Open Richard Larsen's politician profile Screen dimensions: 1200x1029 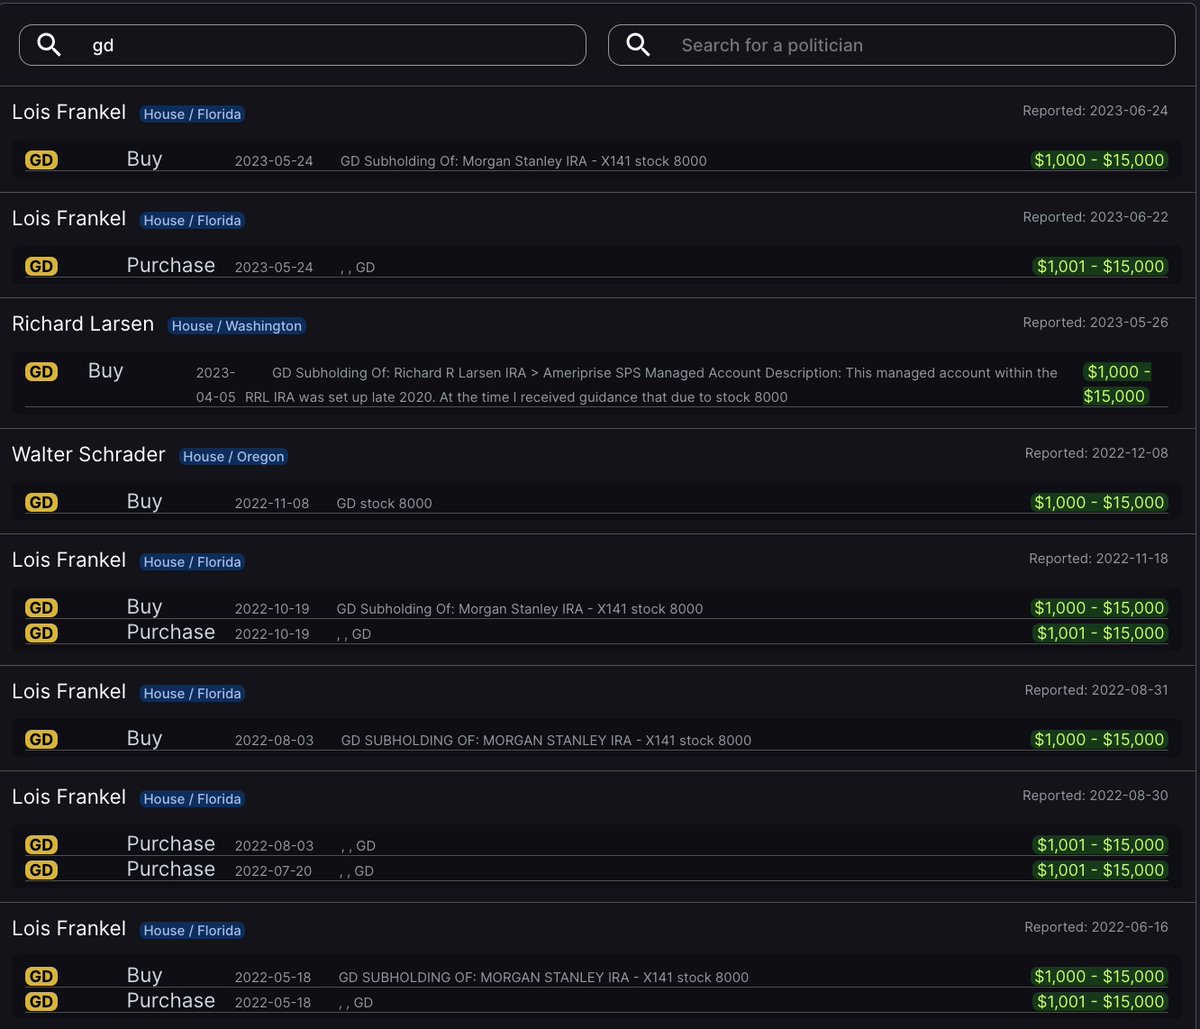point(83,324)
